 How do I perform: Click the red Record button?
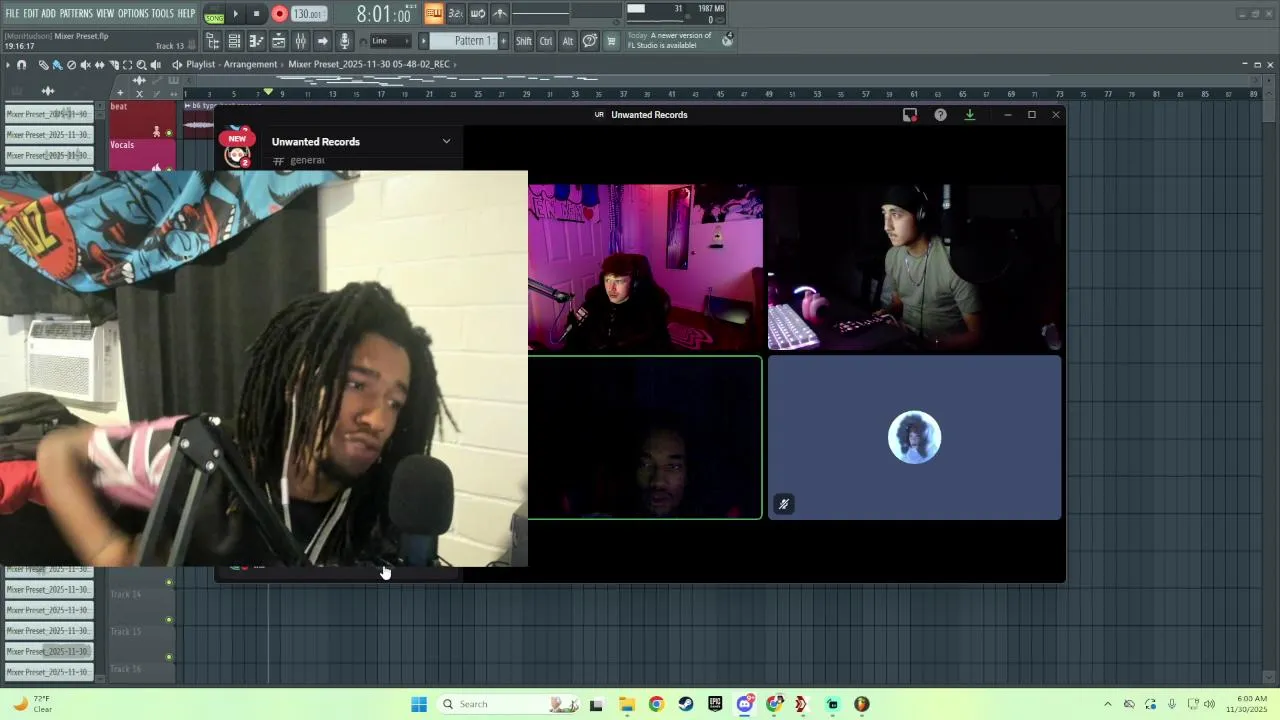tap(279, 14)
